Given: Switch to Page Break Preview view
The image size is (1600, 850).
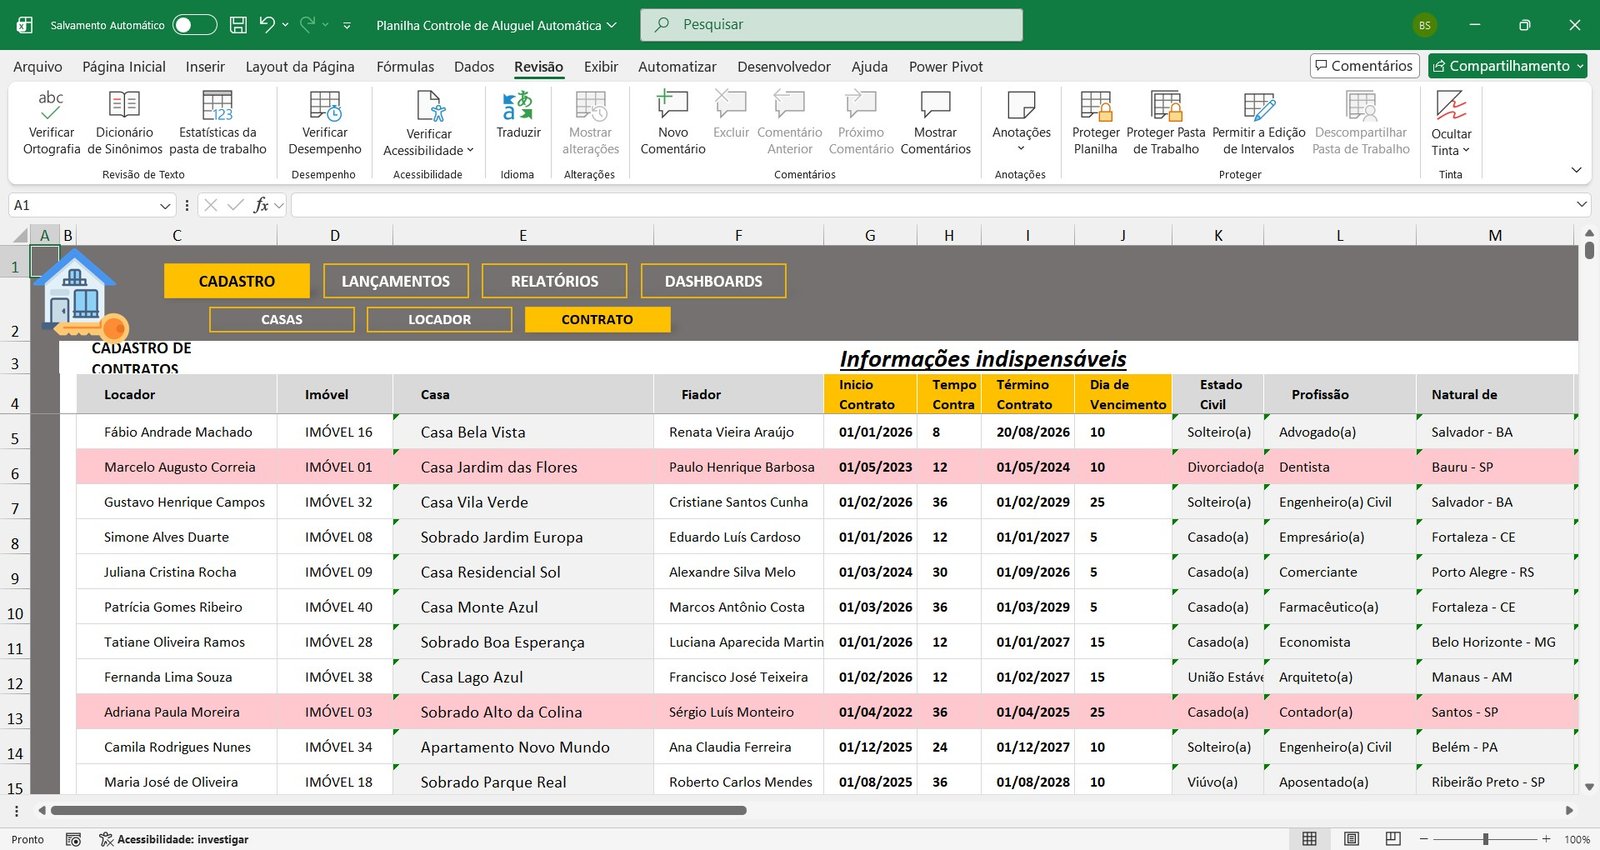Looking at the screenshot, I should point(1393,839).
